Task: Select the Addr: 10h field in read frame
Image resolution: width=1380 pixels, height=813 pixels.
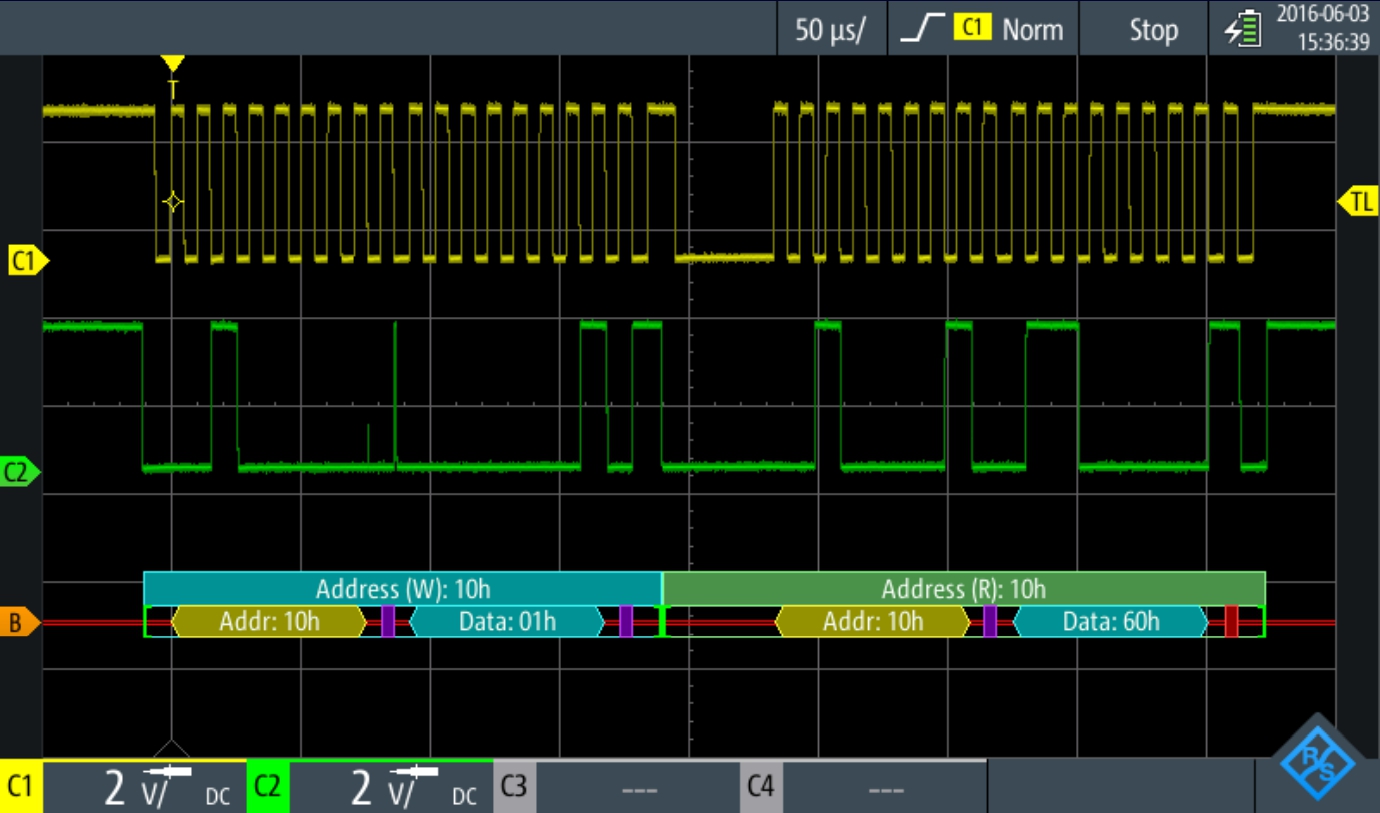Action: coord(873,622)
